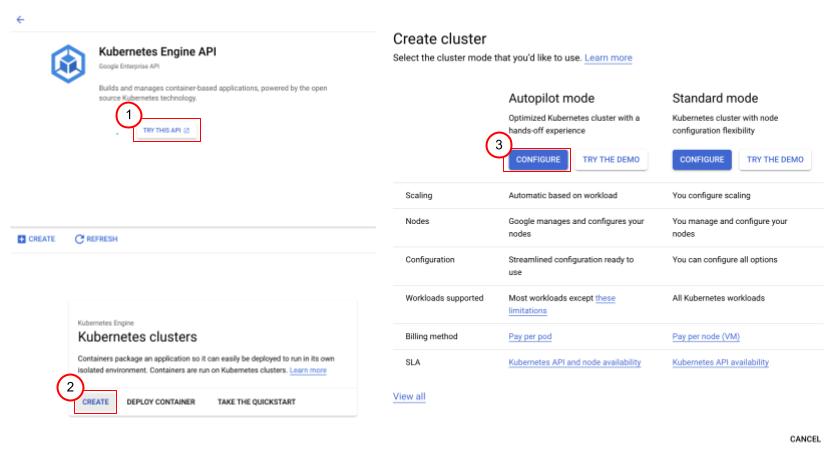Click the Nodes row label
The image size is (830, 470).
(417, 221)
